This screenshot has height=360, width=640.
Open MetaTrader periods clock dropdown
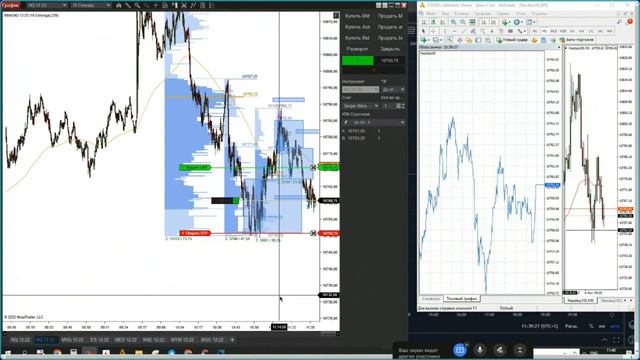pyautogui.click(x=518, y=22)
